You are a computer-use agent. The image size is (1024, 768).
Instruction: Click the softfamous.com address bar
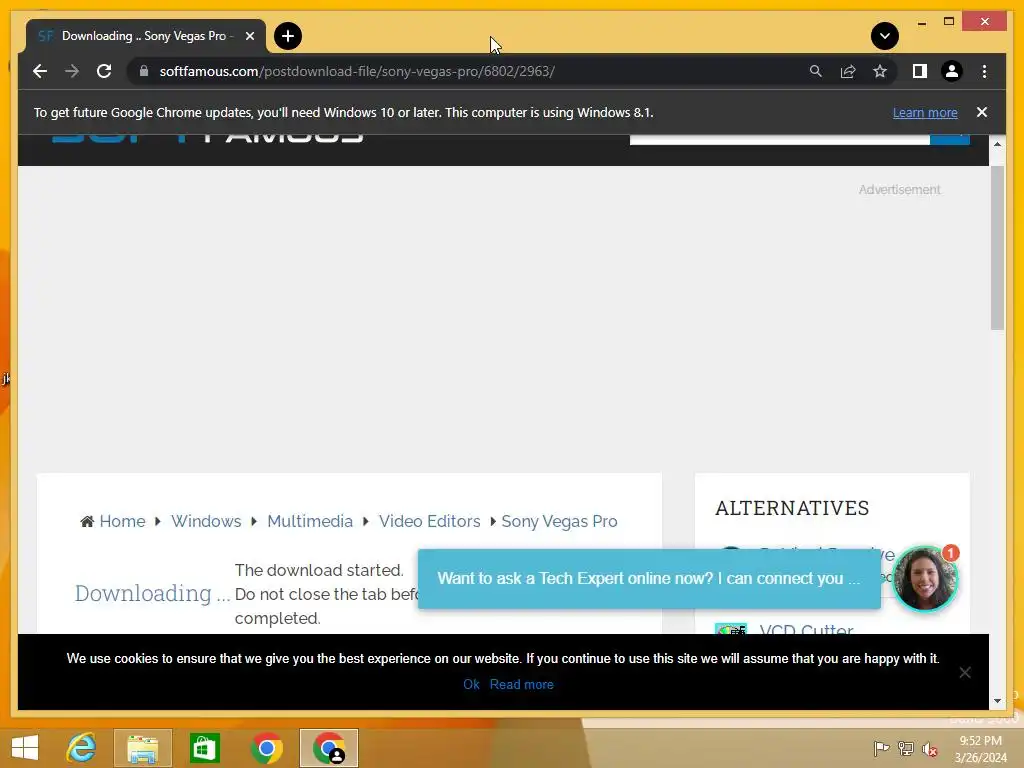tap(357, 71)
